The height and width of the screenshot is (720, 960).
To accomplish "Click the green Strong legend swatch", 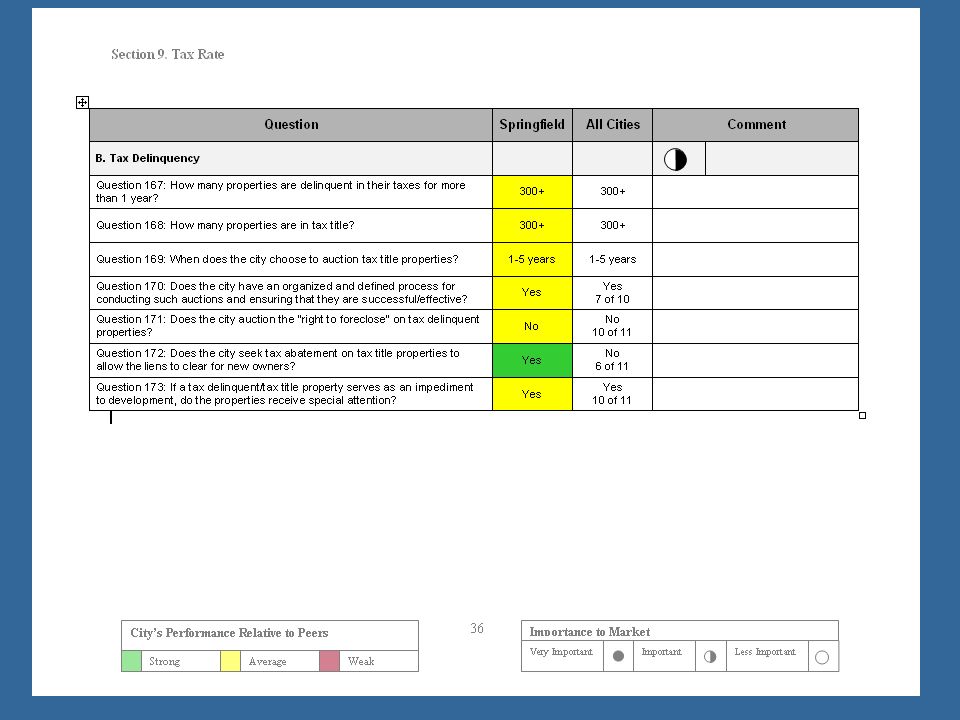I will 132,661.
